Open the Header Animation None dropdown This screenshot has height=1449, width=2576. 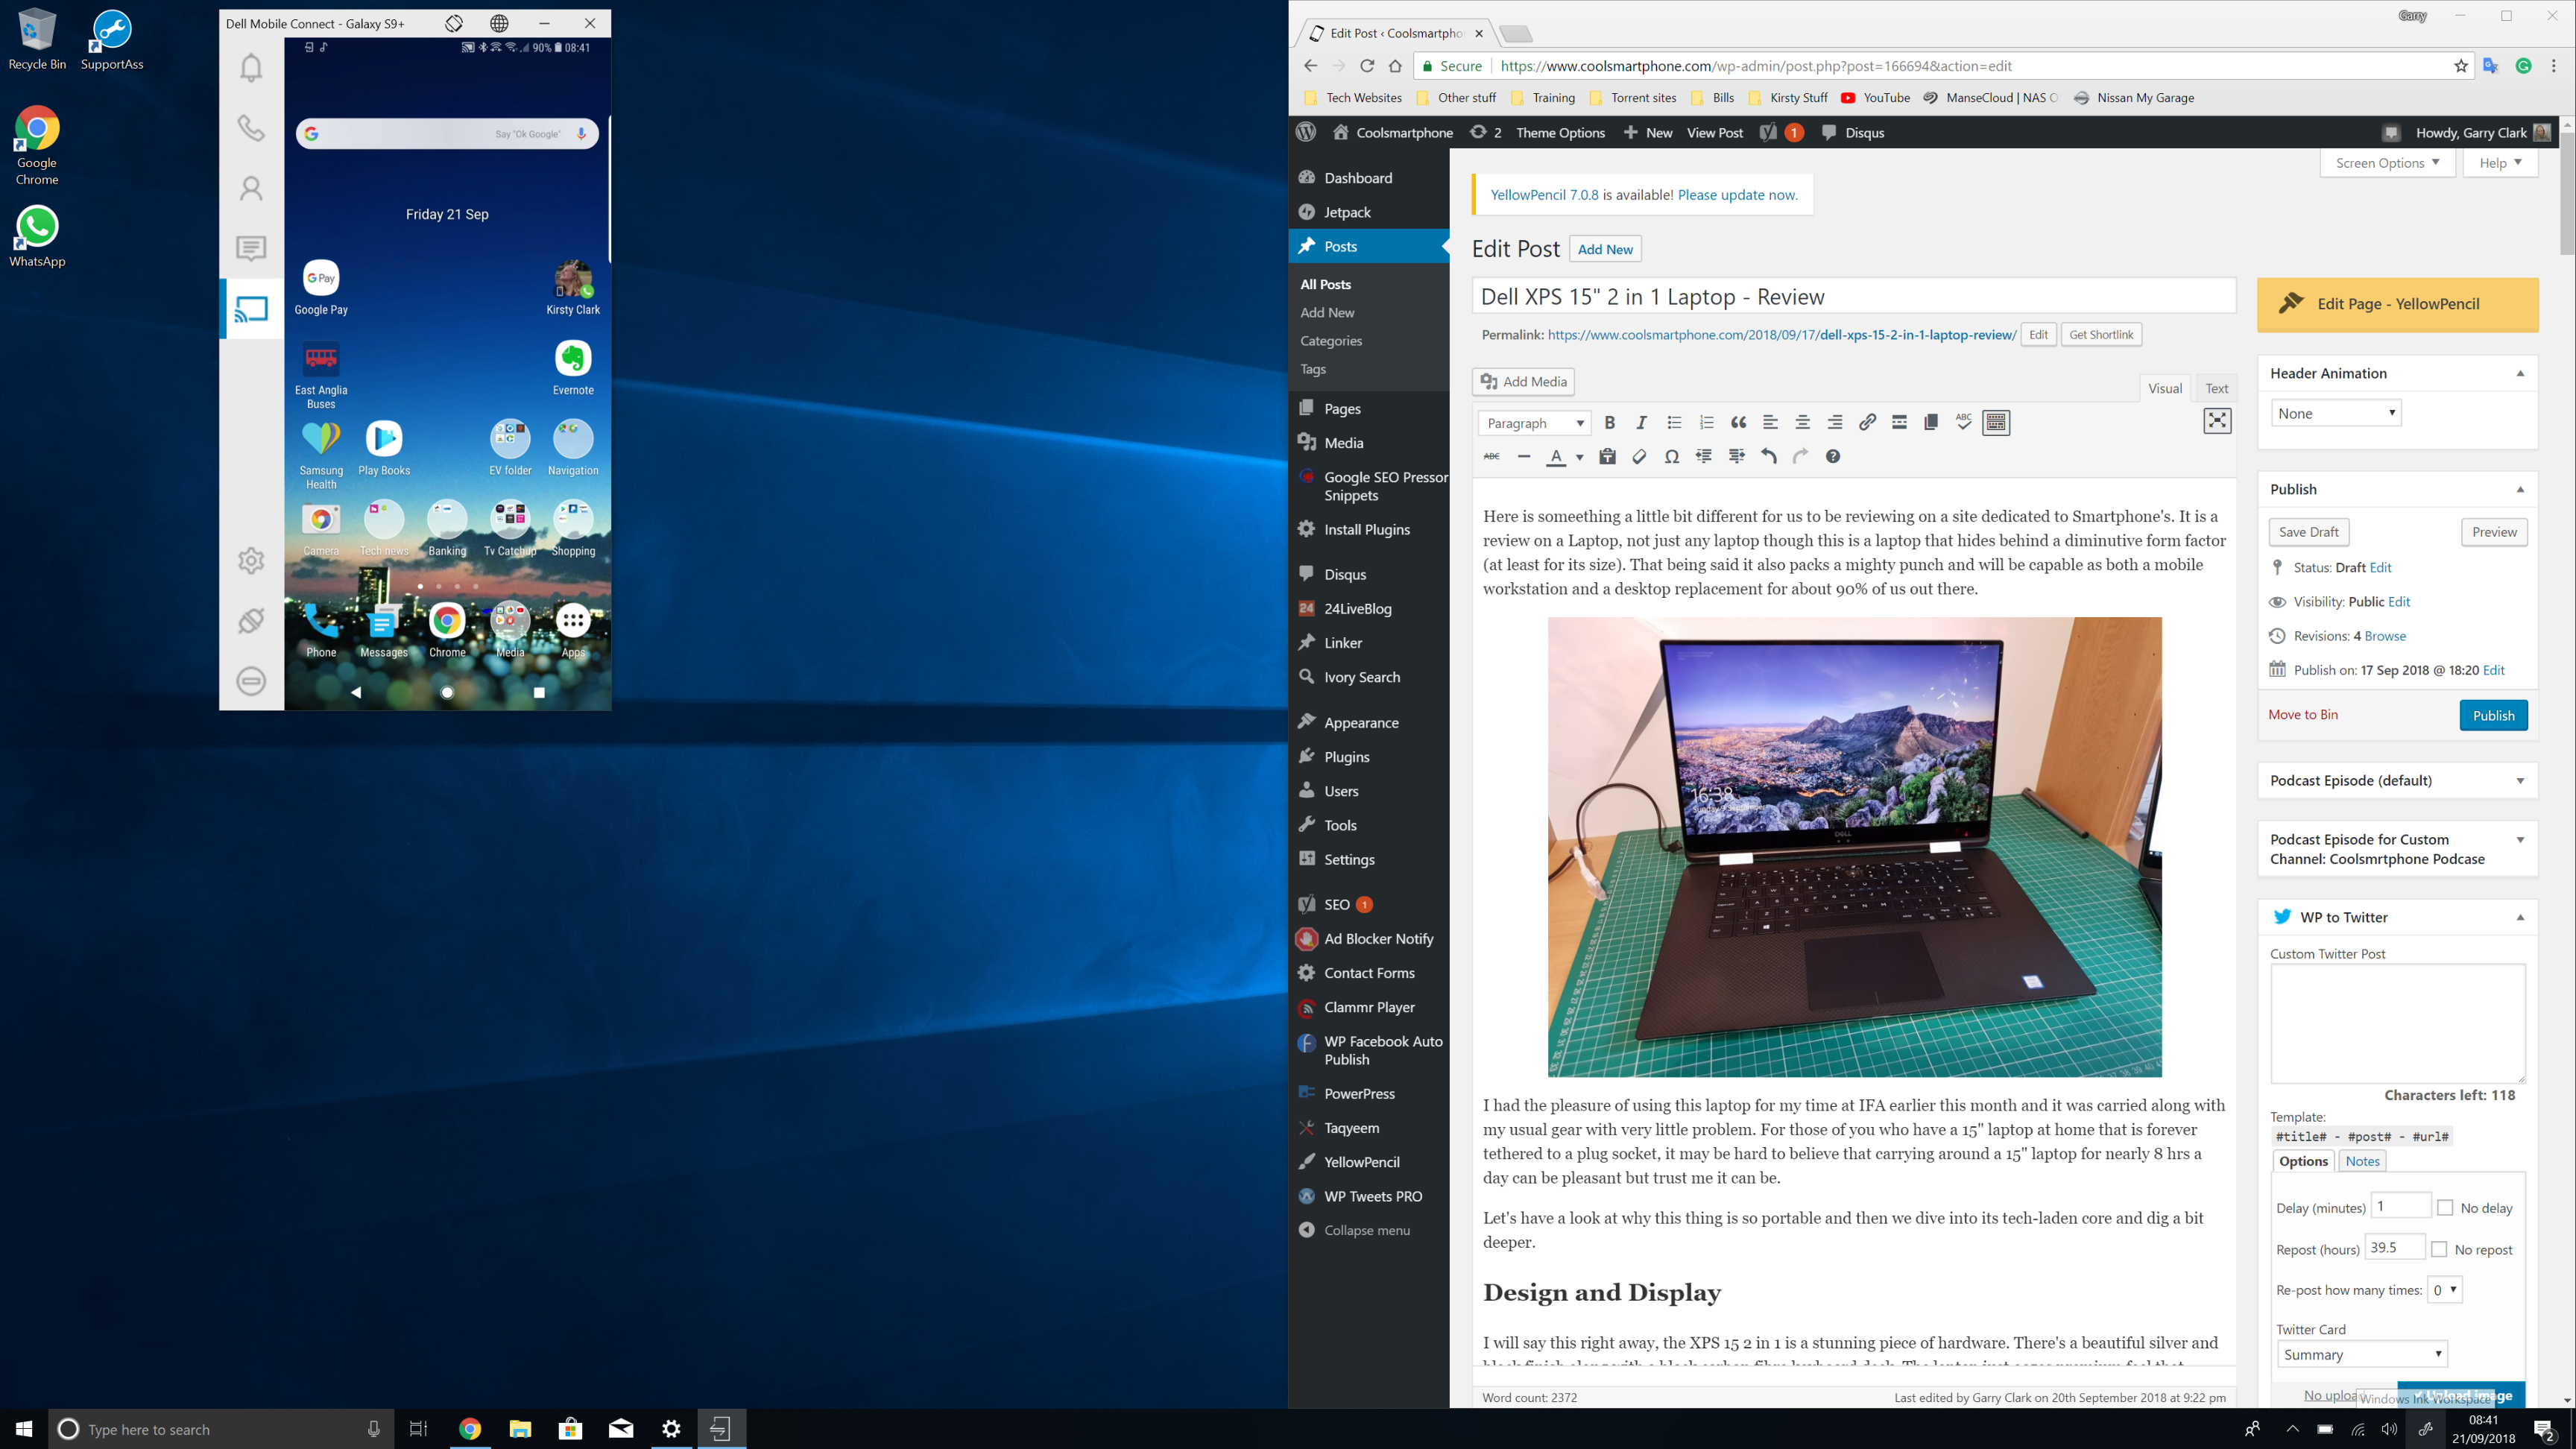pos(2335,413)
